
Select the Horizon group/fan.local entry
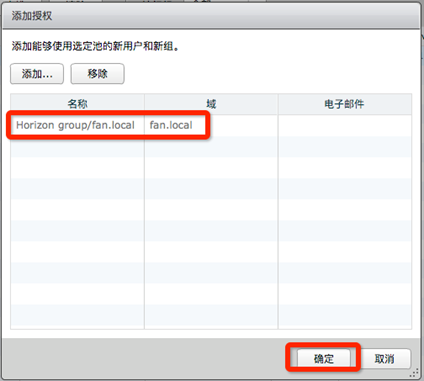[x=75, y=125]
